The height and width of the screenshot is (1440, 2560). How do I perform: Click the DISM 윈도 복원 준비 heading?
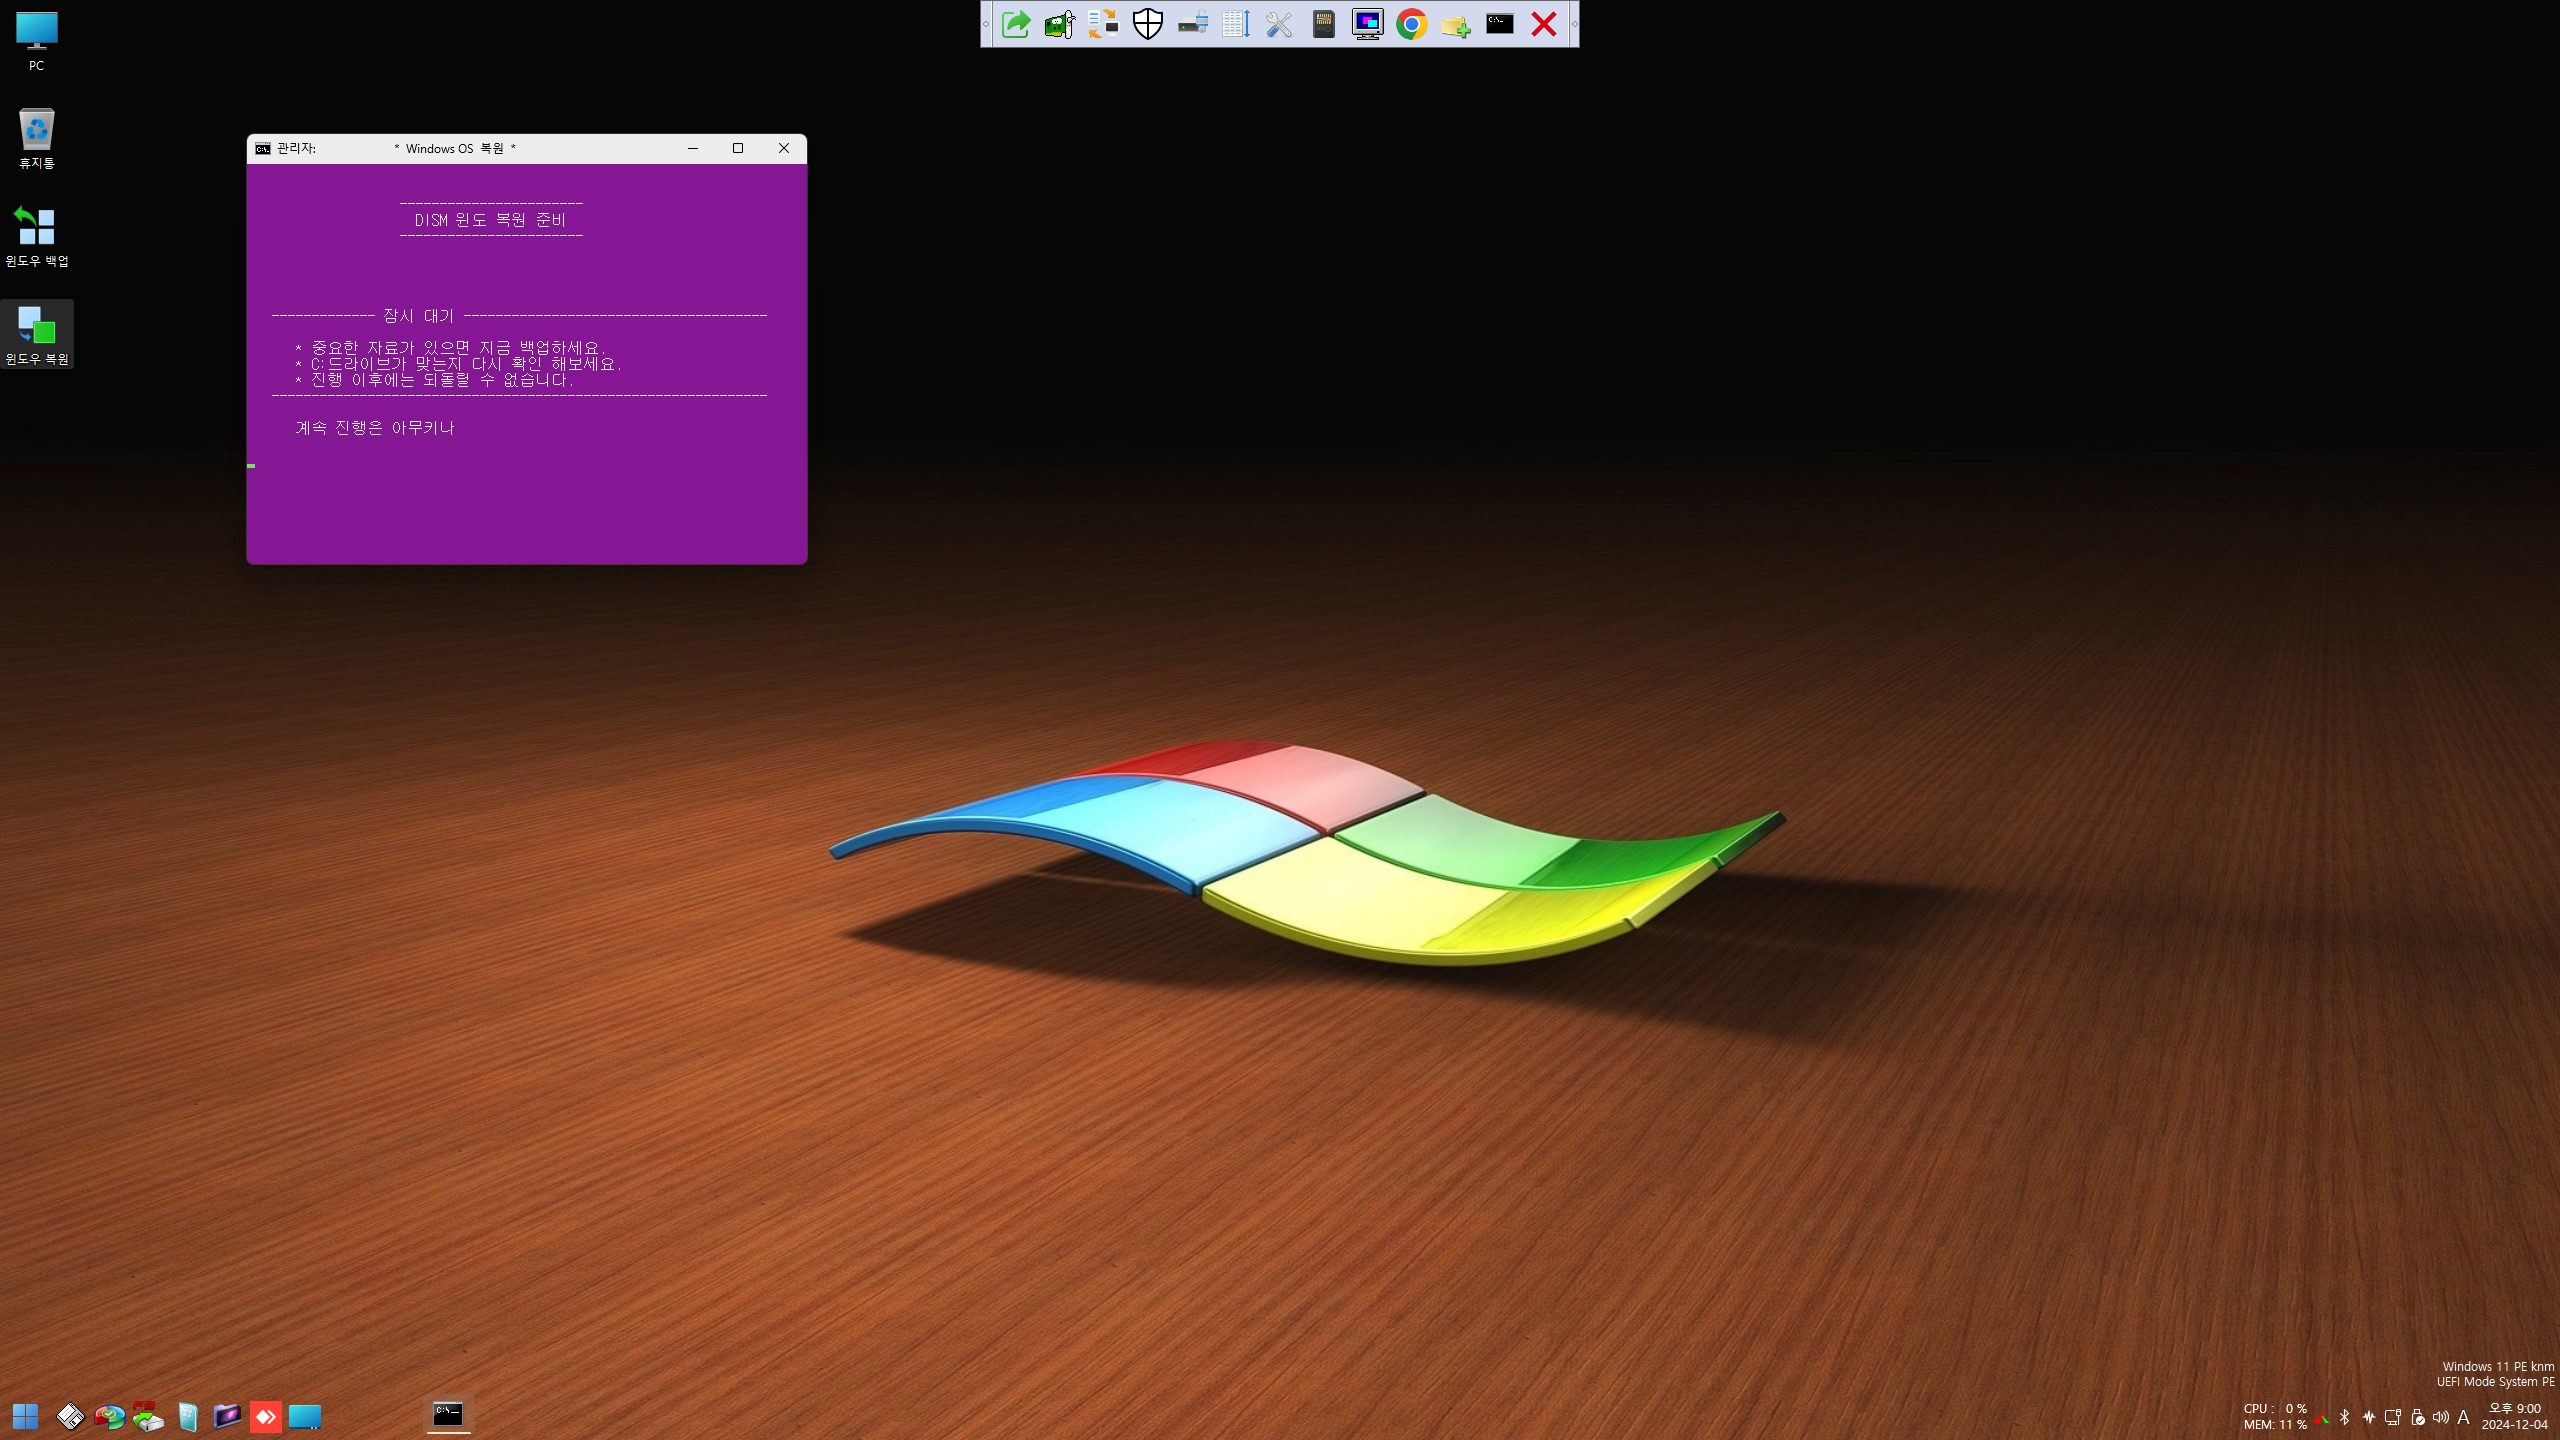tap(490, 220)
